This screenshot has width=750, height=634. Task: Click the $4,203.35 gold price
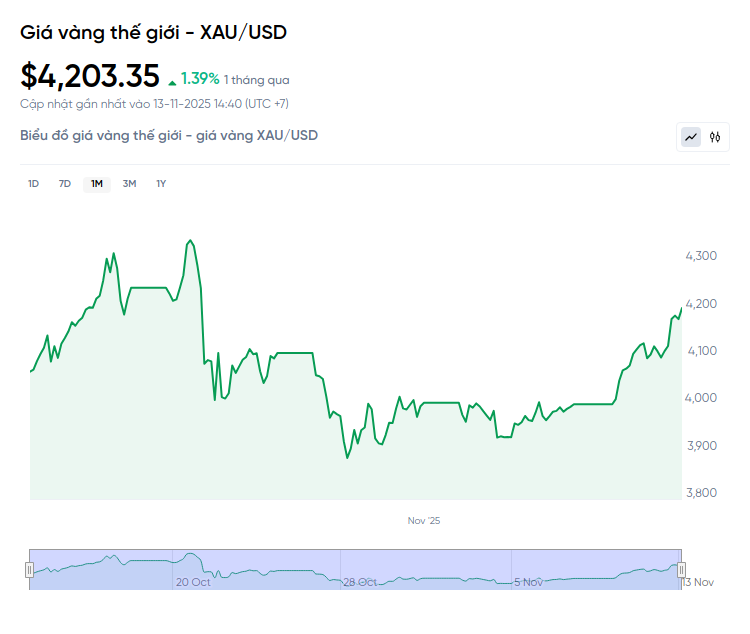[x=90, y=76]
